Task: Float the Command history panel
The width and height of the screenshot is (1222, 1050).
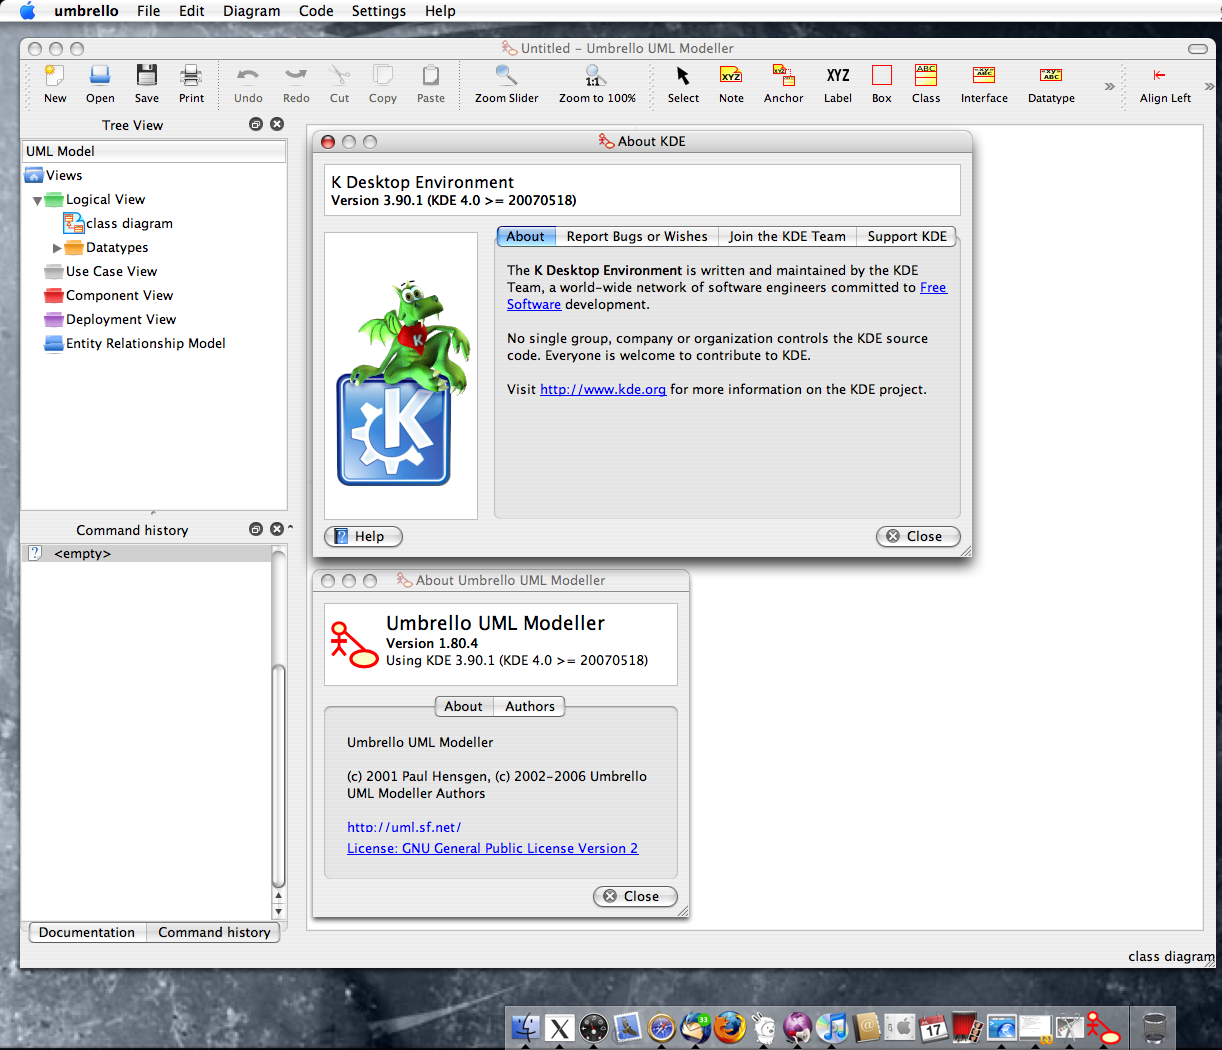Action: pyautogui.click(x=256, y=529)
